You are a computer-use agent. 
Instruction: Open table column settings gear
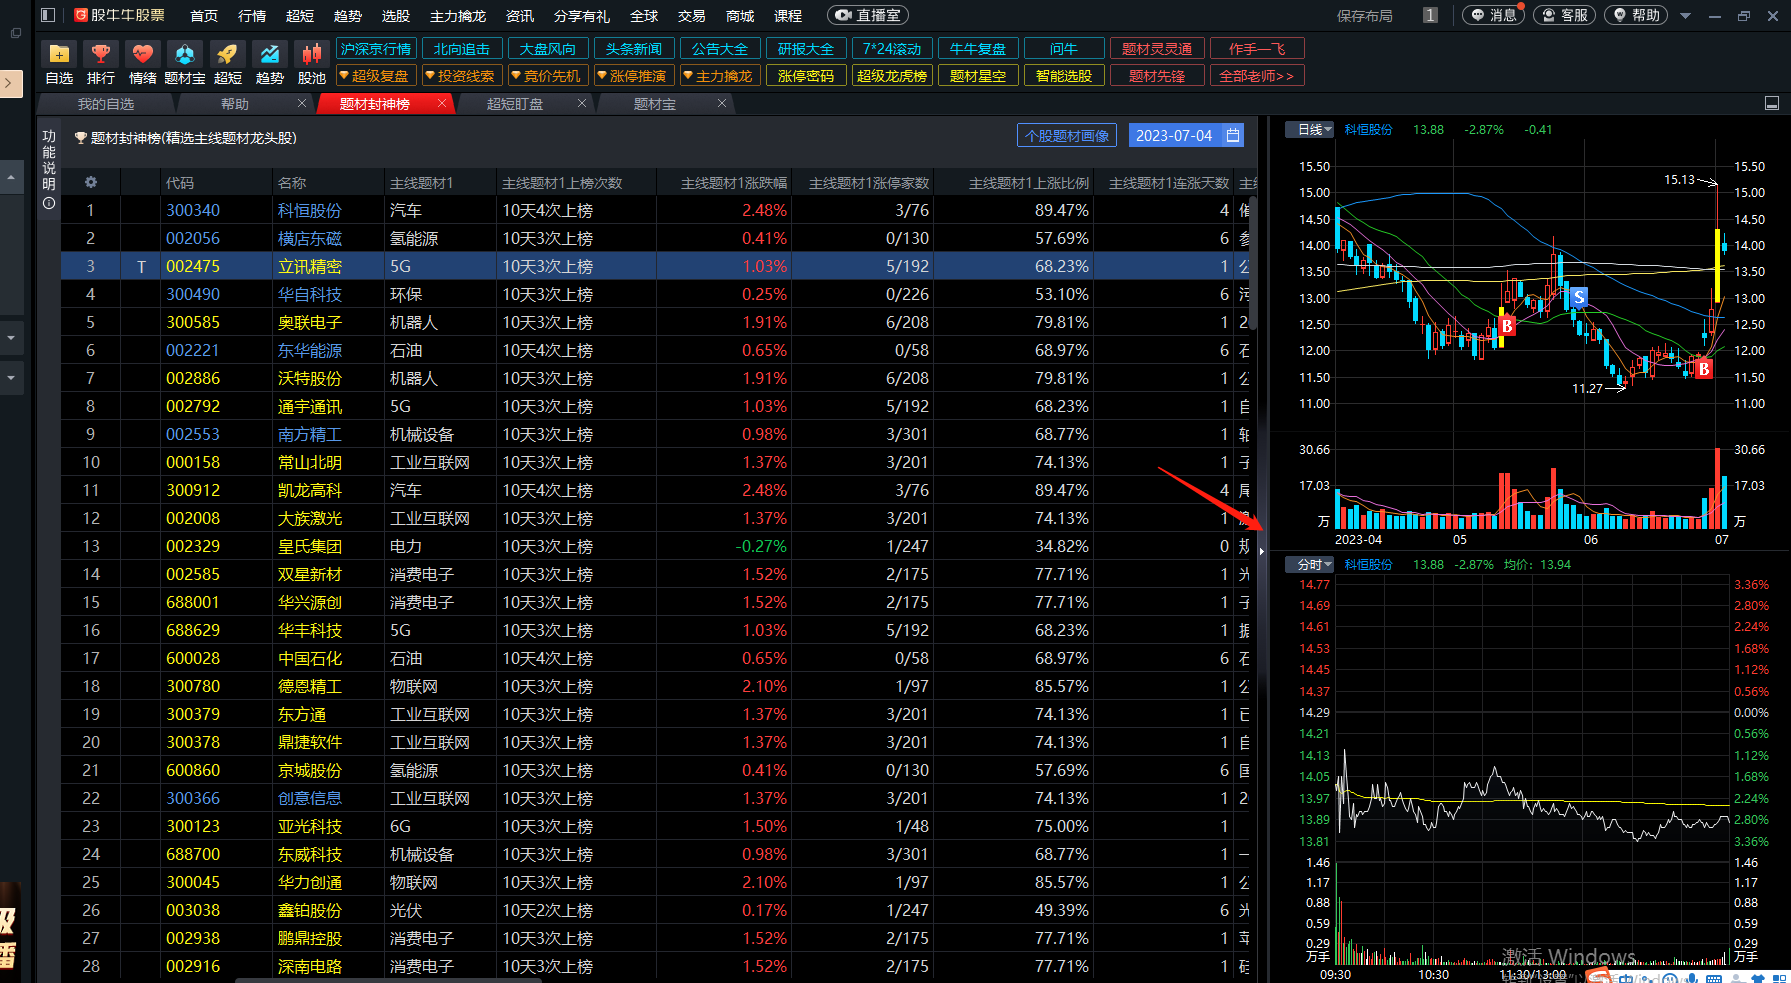click(91, 182)
